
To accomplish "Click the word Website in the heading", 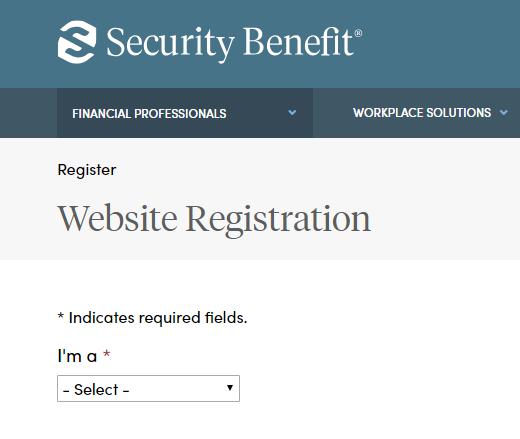I will 117,219.
